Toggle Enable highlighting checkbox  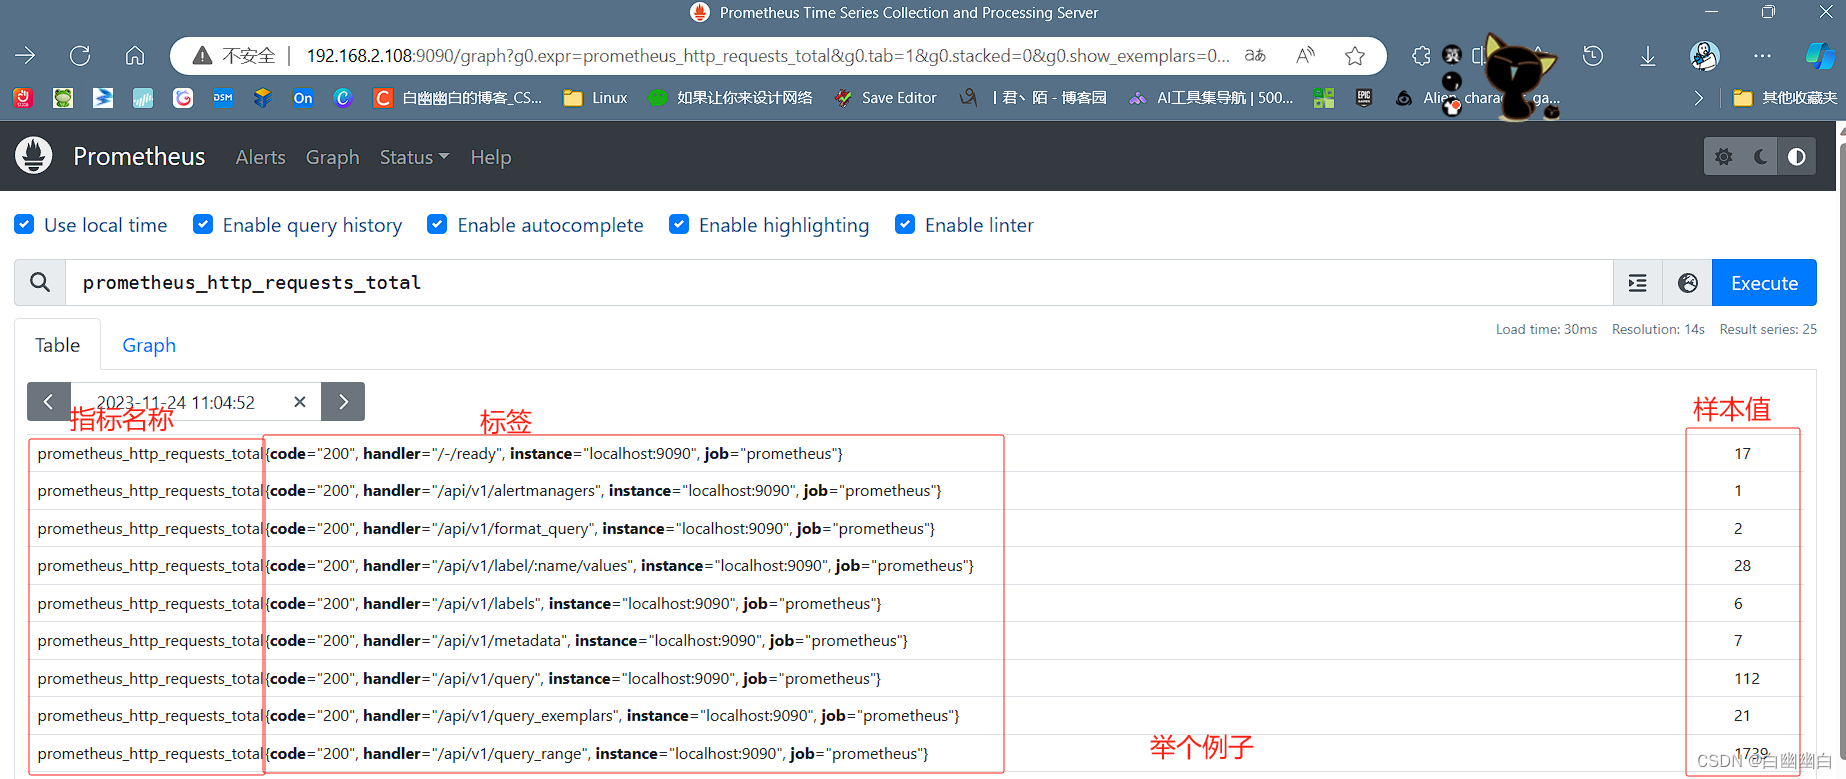click(679, 224)
